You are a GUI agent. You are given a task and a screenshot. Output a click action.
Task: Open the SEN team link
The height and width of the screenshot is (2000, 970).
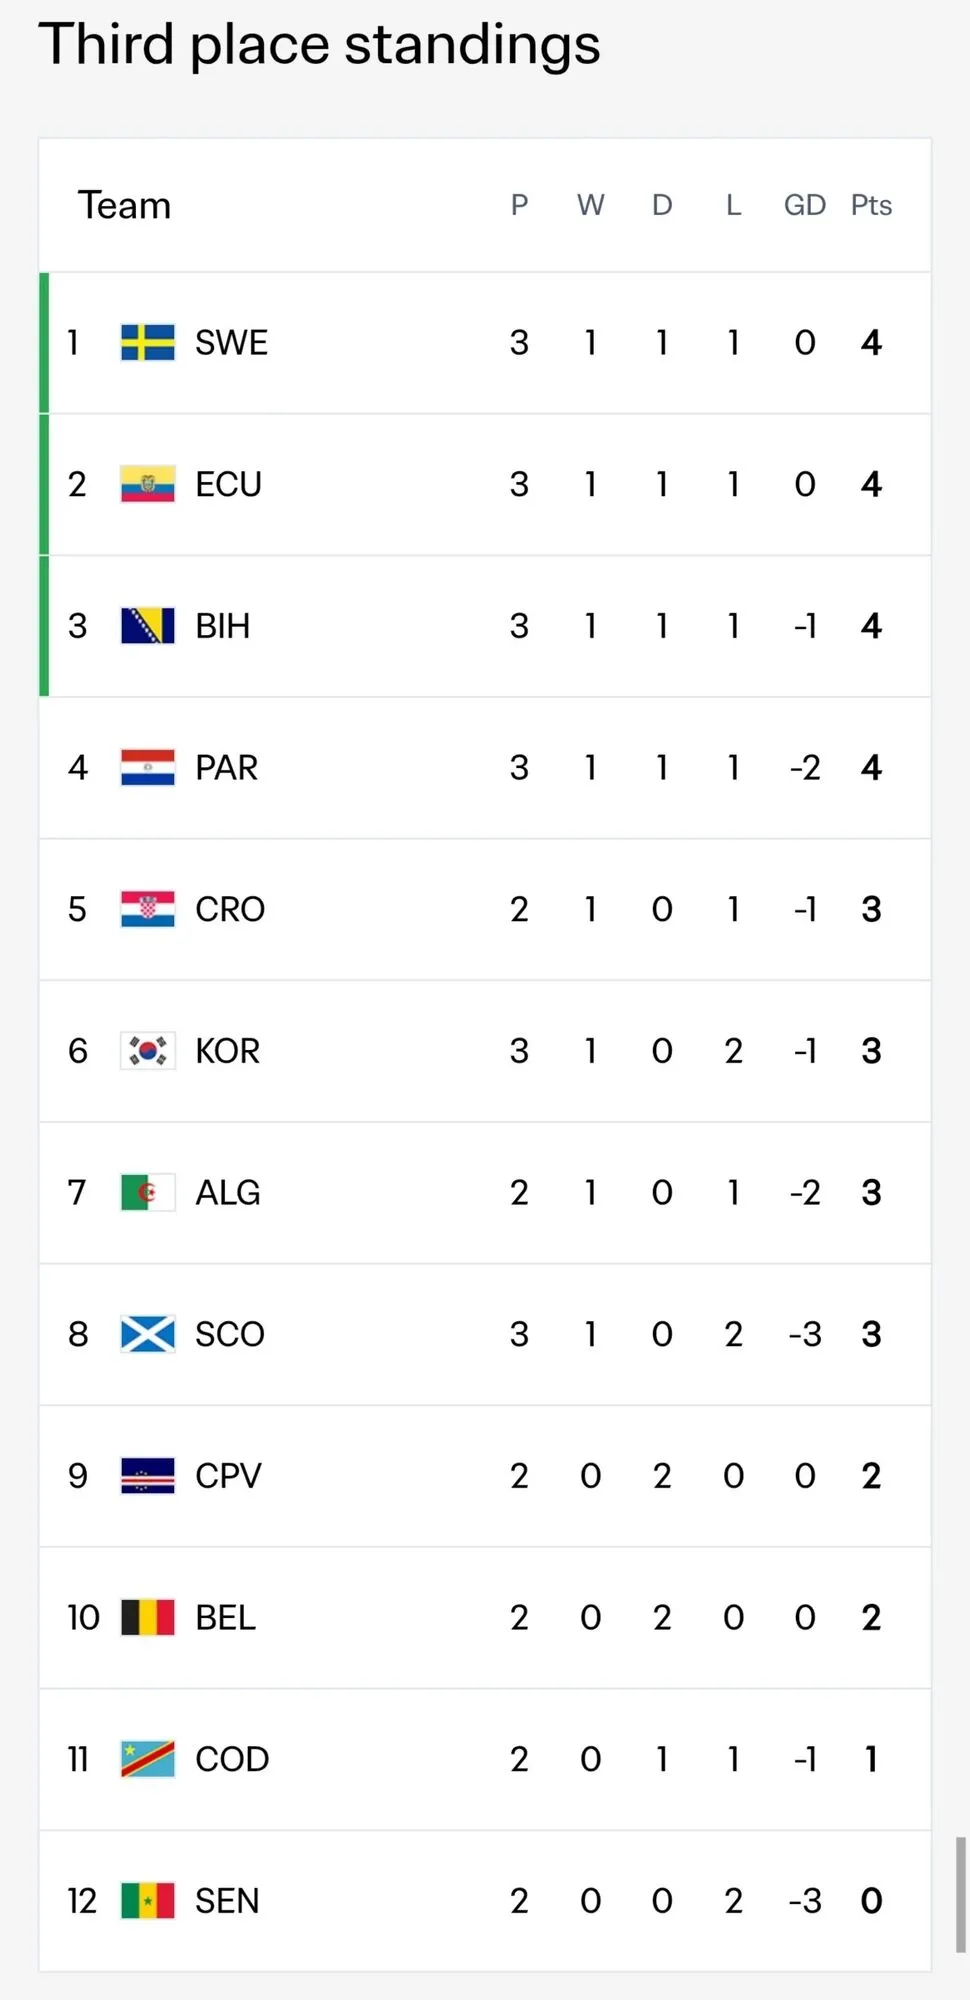click(x=227, y=1901)
